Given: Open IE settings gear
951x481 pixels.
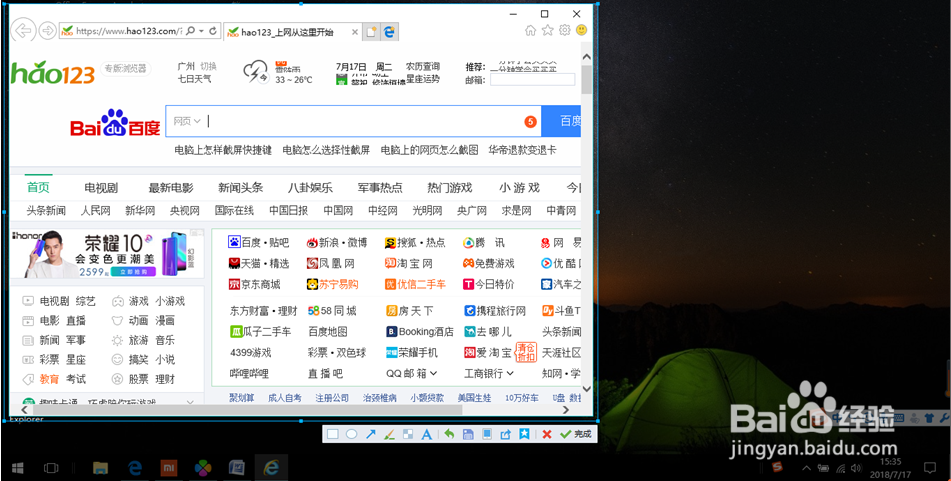Looking at the screenshot, I should click(565, 30).
